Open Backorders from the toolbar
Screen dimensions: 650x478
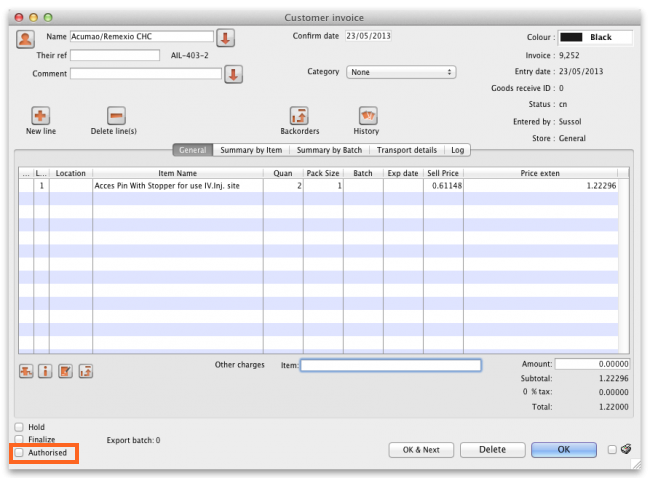[x=299, y=116]
